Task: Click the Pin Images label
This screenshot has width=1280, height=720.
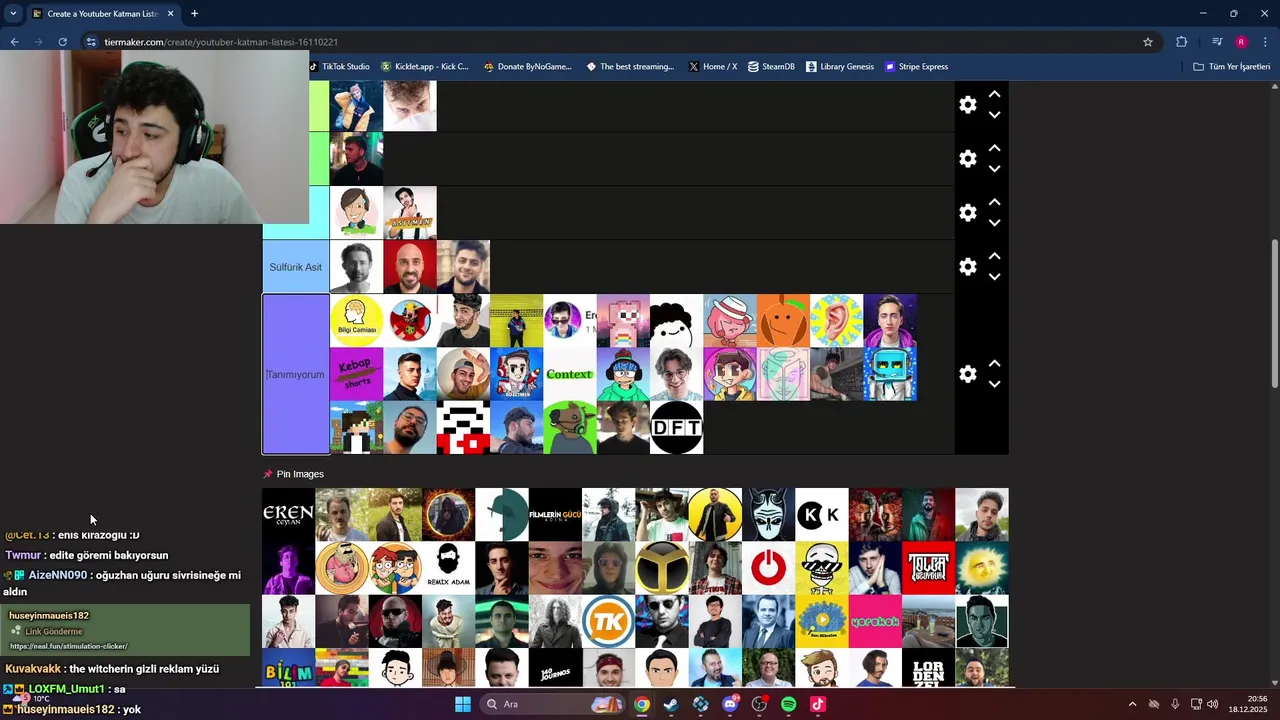Action: tap(300, 474)
